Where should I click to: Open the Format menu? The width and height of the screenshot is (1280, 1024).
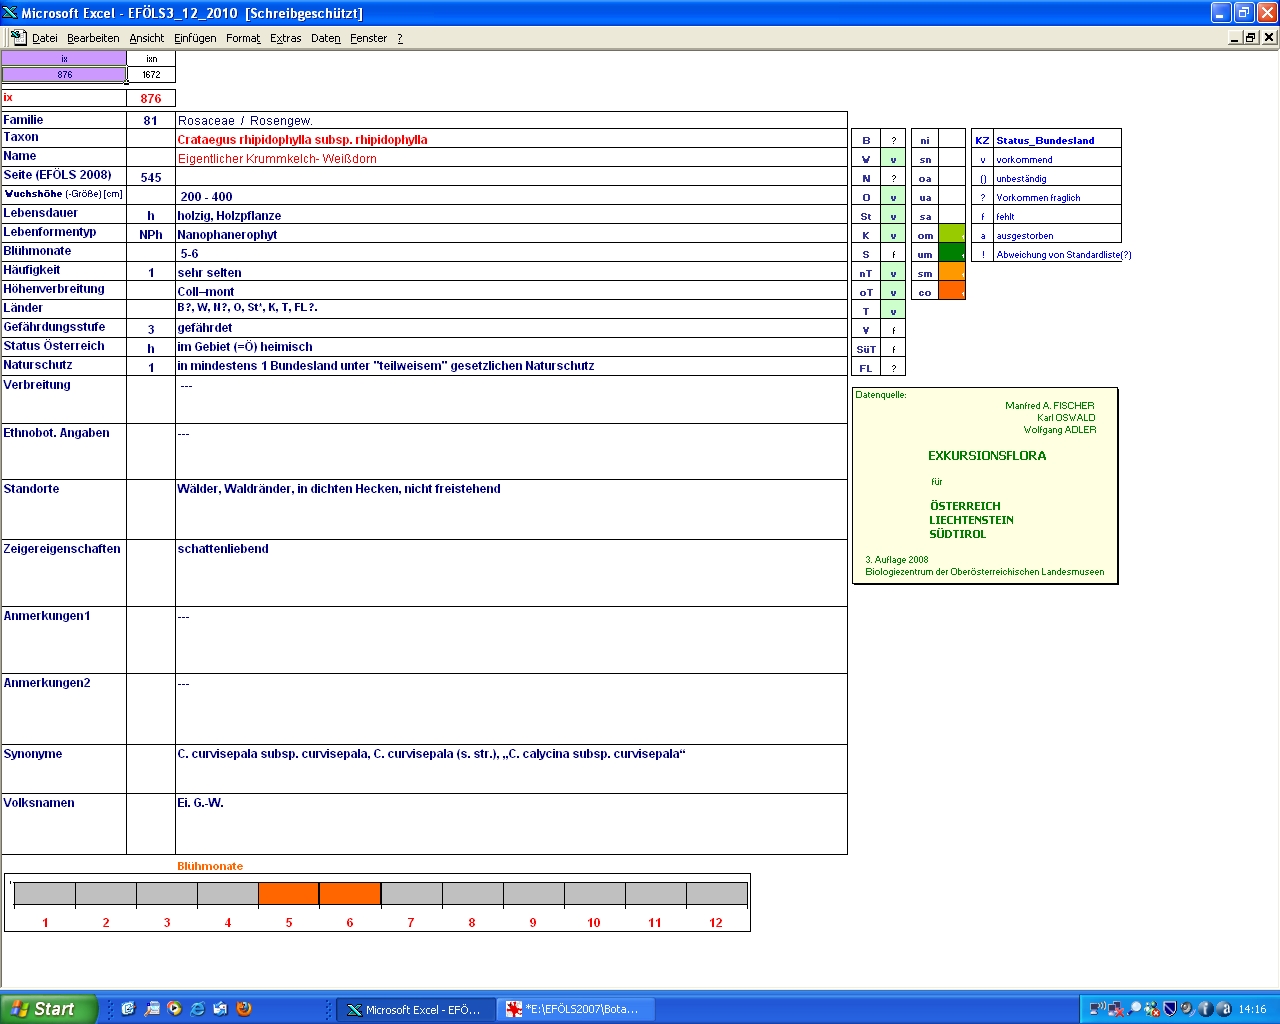coord(243,38)
